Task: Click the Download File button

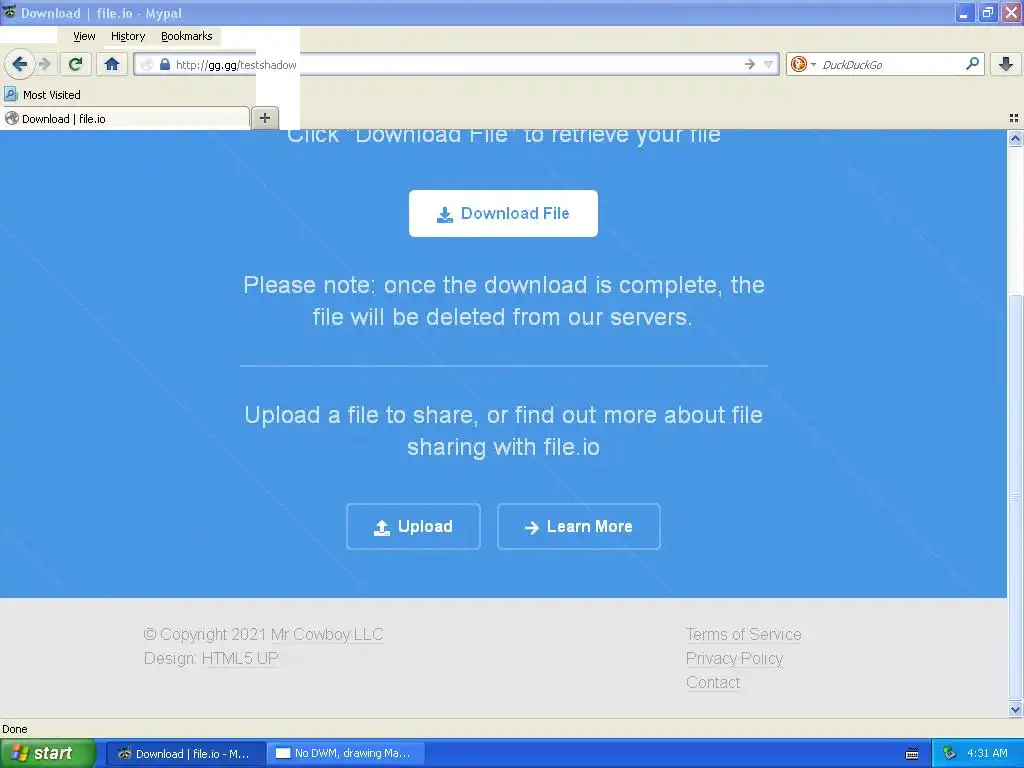Action: pyautogui.click(x=503, y=214)
